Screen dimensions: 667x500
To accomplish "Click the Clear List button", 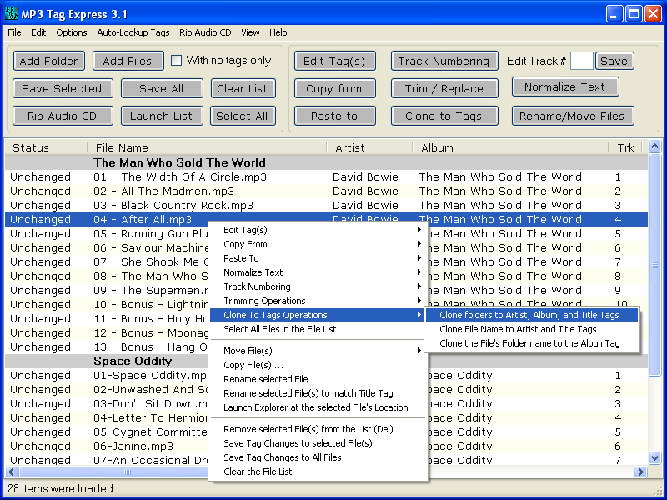I will [243, 89].
